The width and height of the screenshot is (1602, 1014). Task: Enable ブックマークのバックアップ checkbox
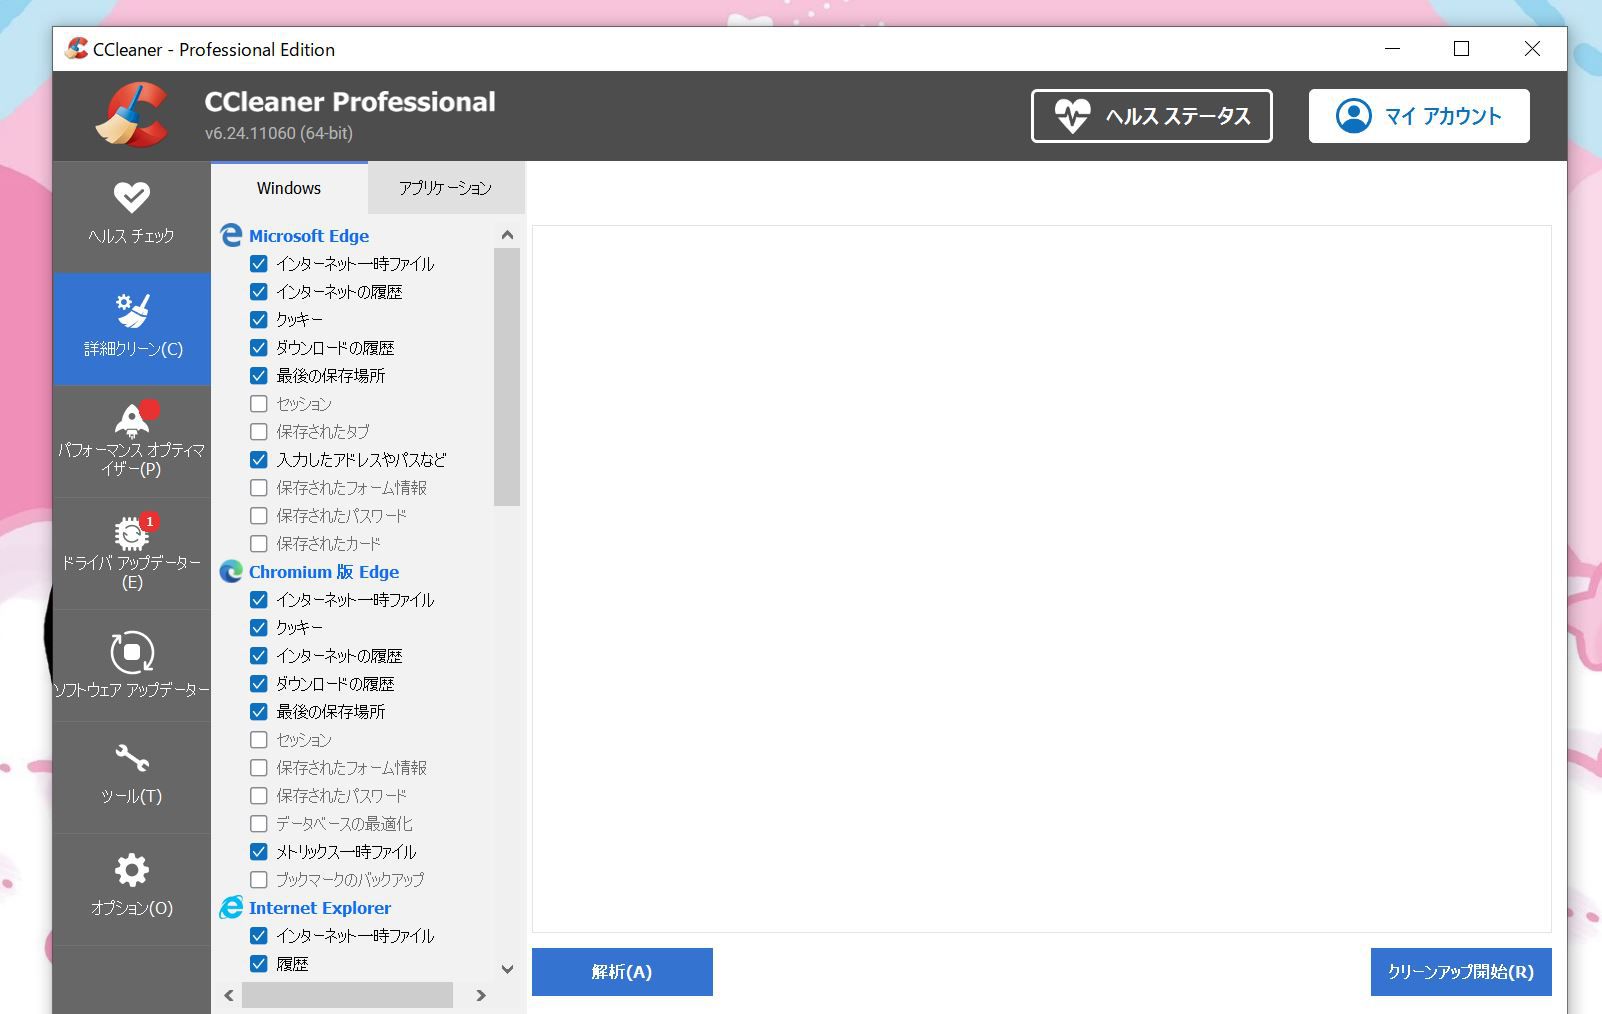259,880
